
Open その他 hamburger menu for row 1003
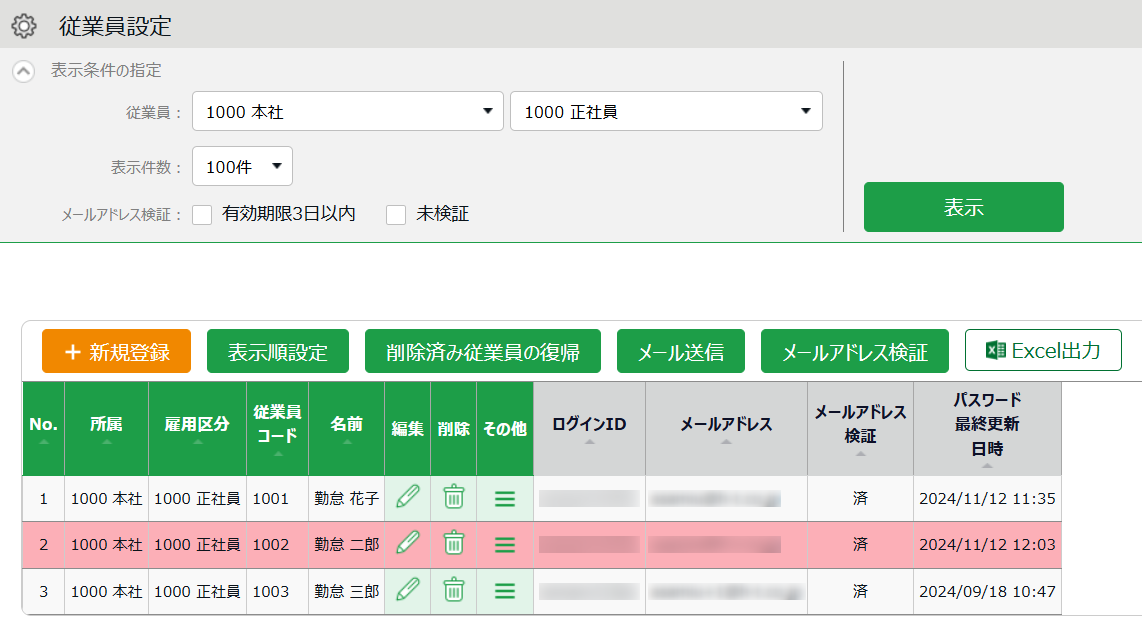[x=505, y=592]
